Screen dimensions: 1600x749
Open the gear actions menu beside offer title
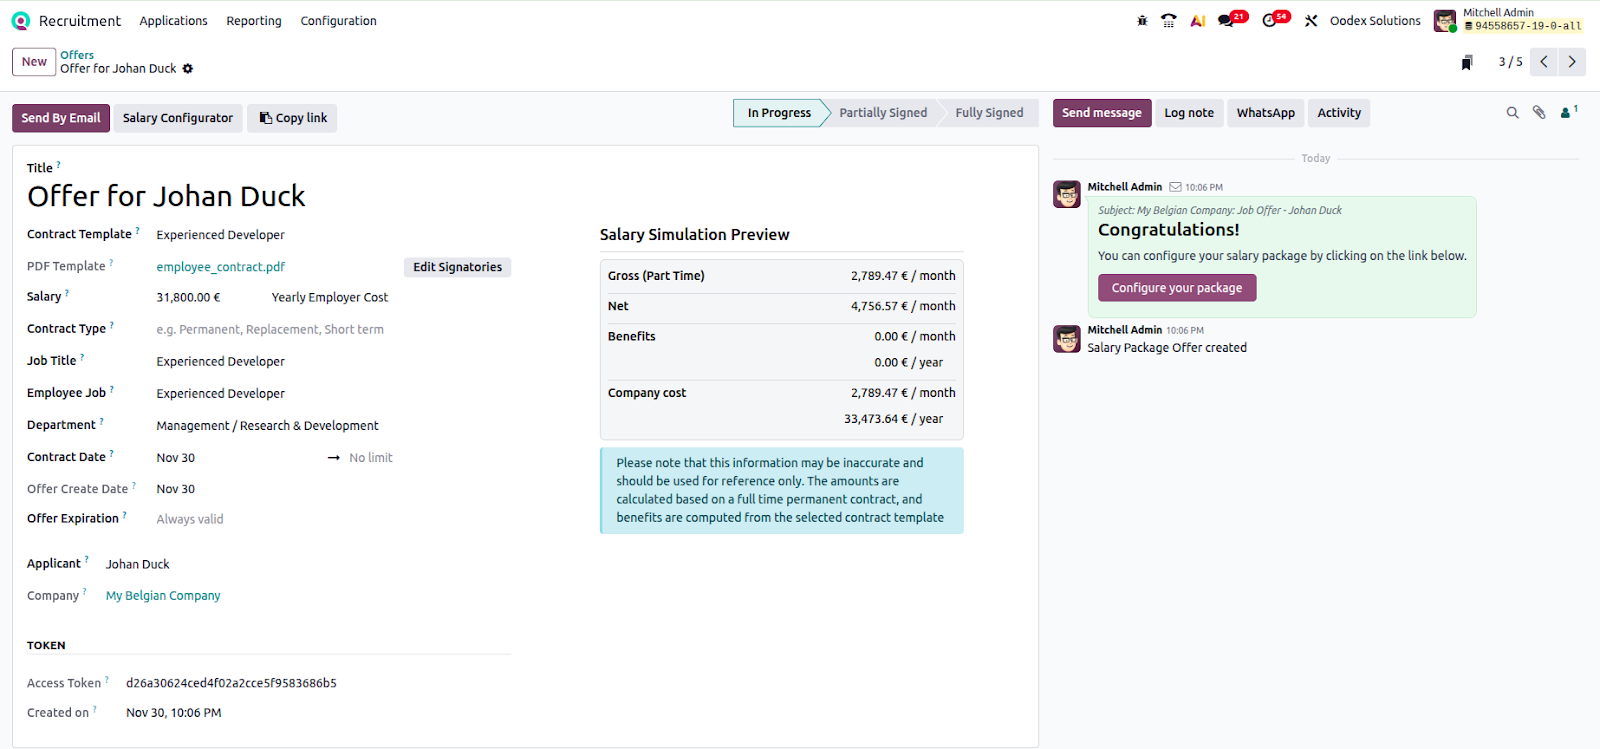point(188,69)
